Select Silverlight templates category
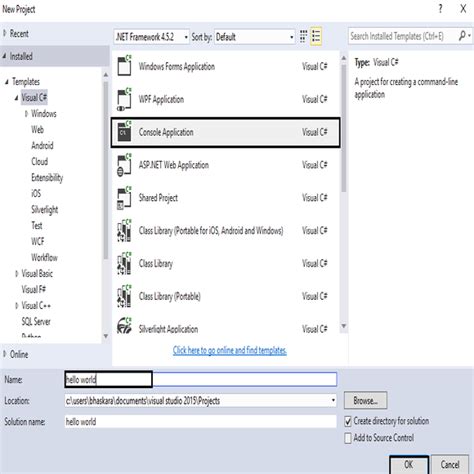This screenshot has height=474, width=474. pos(45,210)
